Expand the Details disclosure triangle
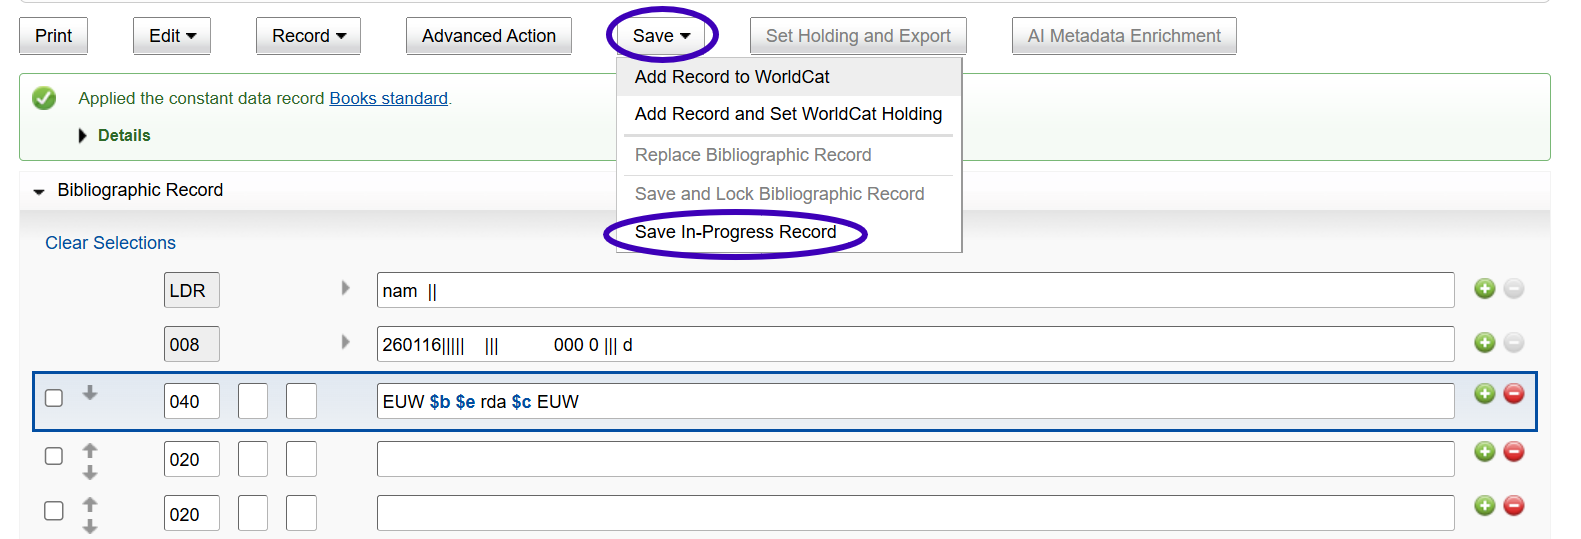 83,136
